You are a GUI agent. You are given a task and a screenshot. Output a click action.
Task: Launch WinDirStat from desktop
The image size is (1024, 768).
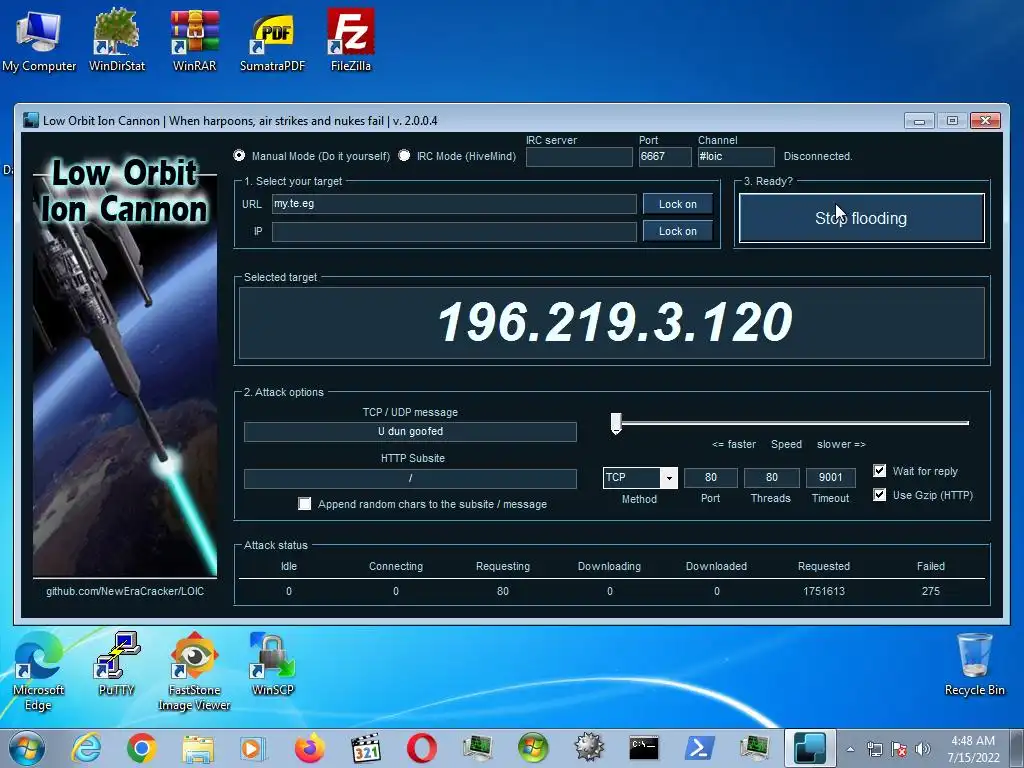(x=117, y=40)
